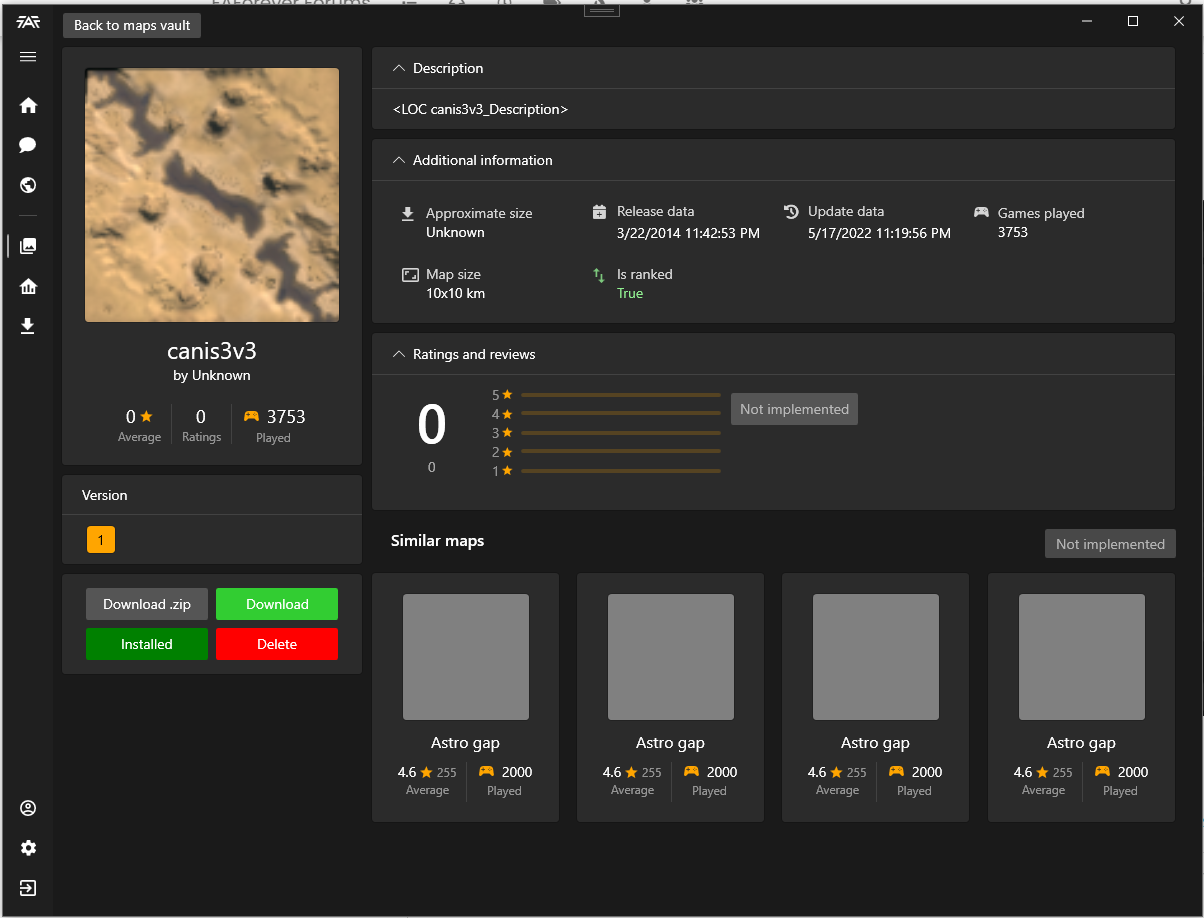Screen dimensions: 1204x918
Task: Open settings gear icon in sidebar
Action: coord(28,848)
